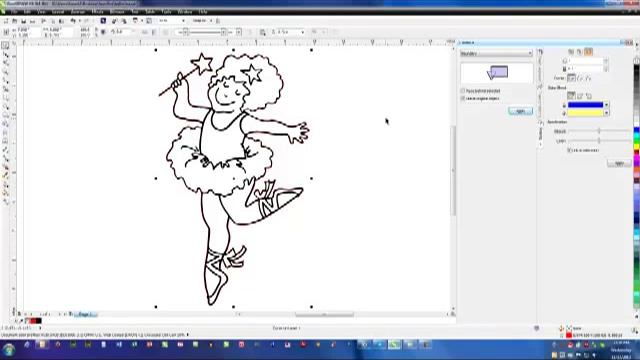The height and width of the screenshot is (360, 640).
Task: Select the bevel corner contour option
Action: tap(588, 78)
